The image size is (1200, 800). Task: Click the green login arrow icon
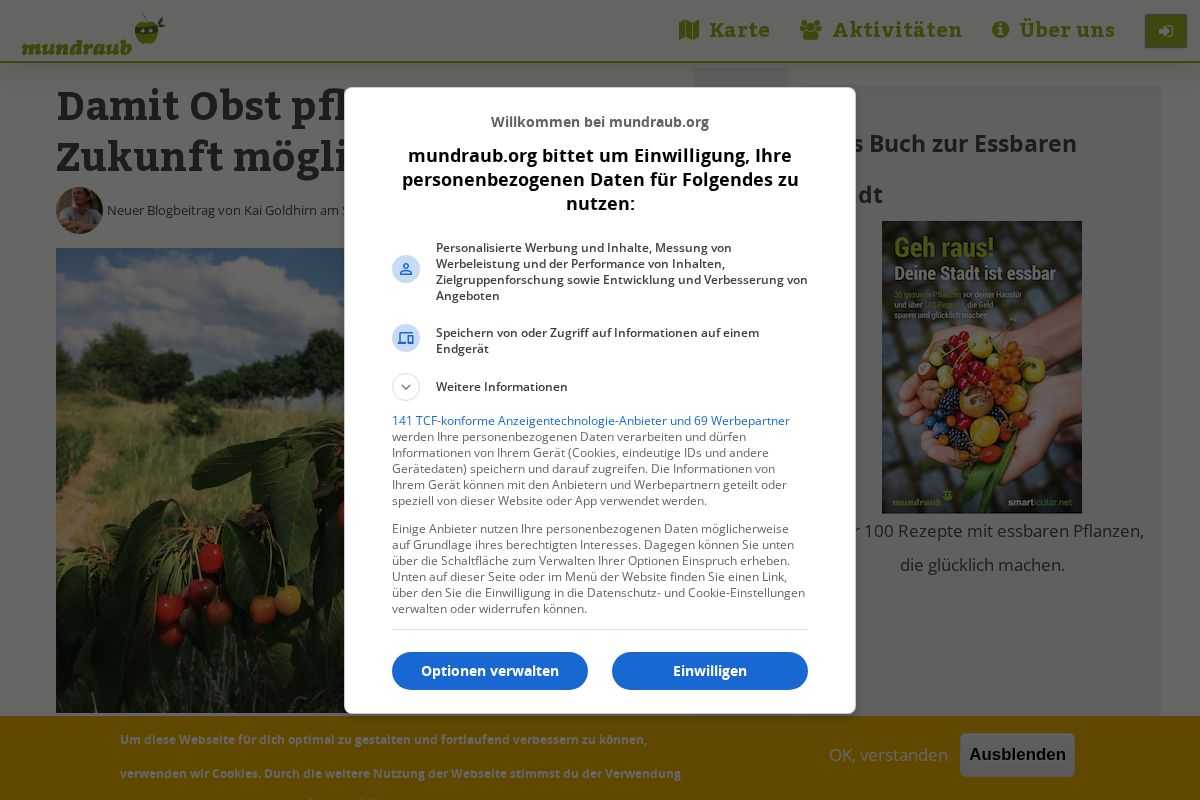coord(1166,31)
